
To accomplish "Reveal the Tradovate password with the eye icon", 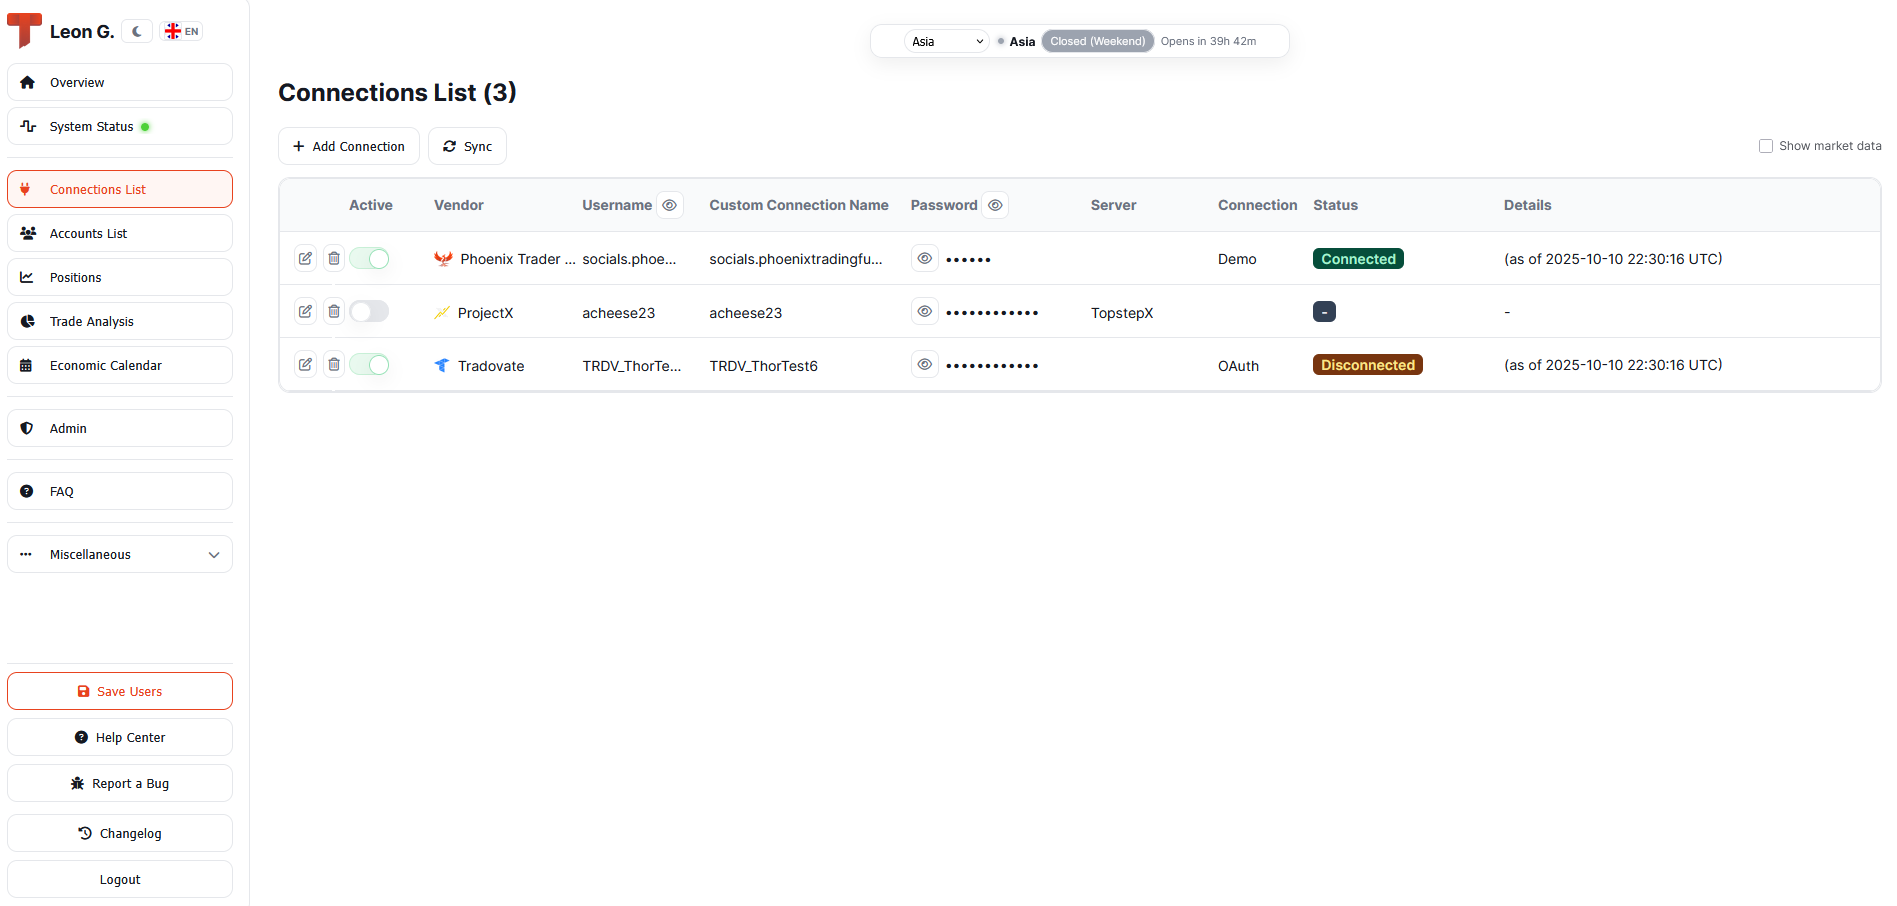I will click(924, 364).
